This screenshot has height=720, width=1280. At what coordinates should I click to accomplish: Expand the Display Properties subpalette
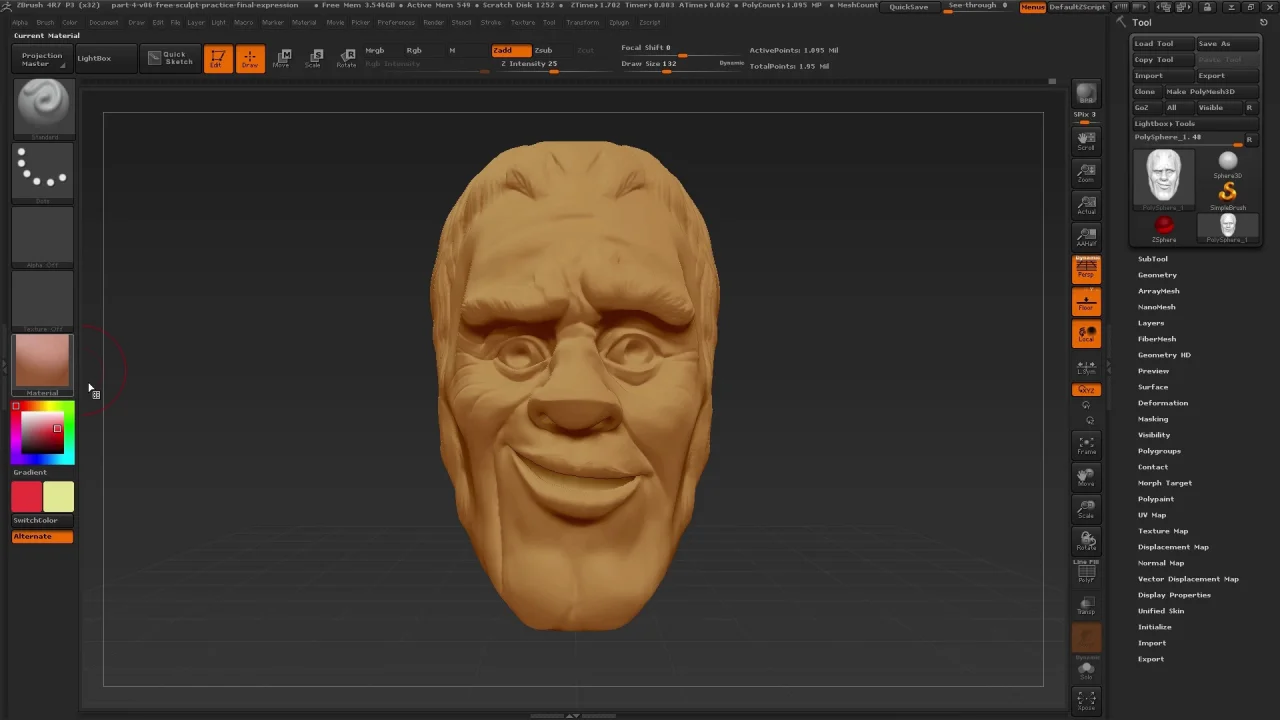1174,595
